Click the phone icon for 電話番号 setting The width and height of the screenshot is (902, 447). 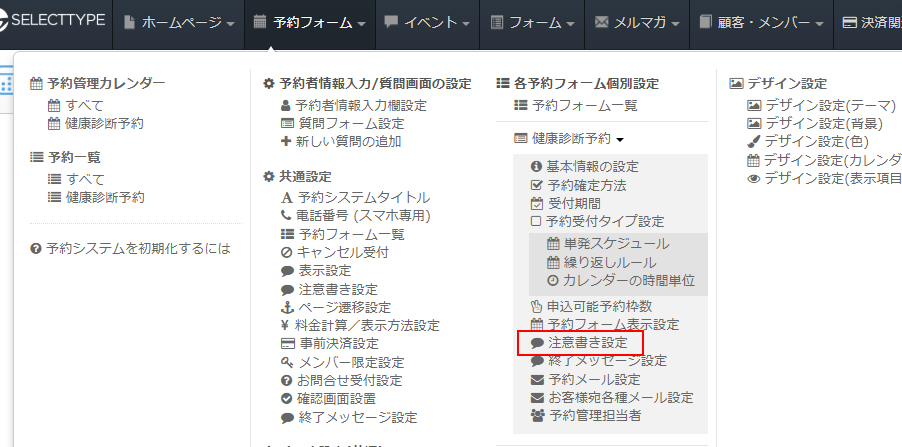pyautogui.click(x=287, y=215)
